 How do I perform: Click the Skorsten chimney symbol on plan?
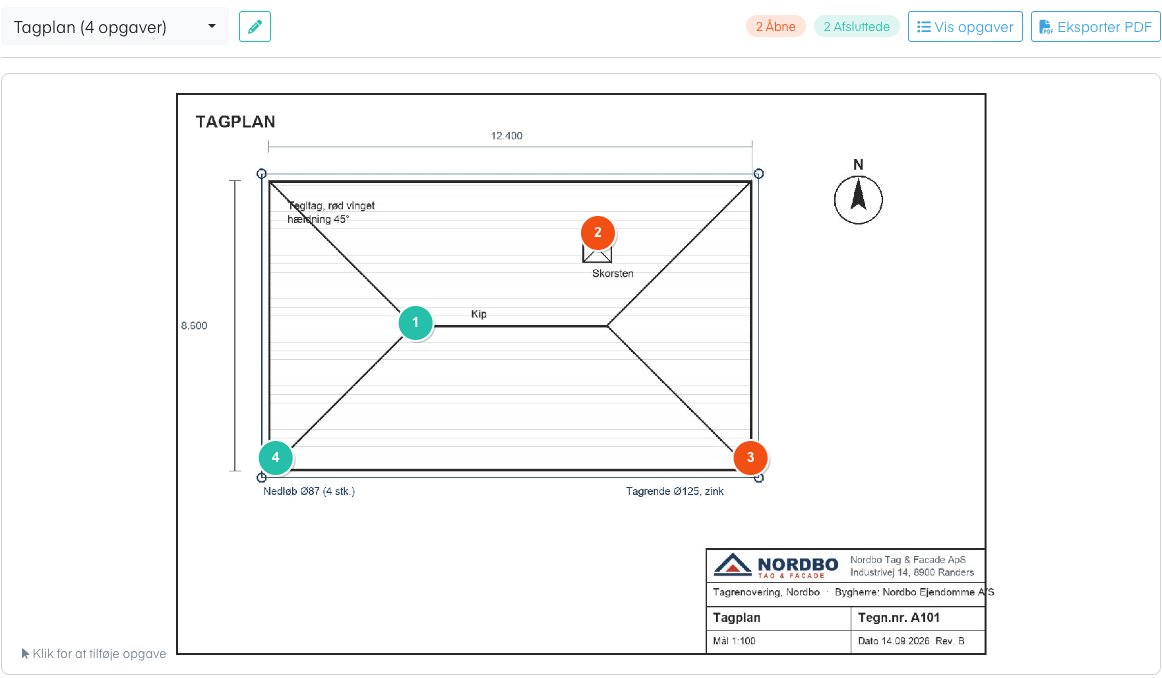(x=597, y=254)
